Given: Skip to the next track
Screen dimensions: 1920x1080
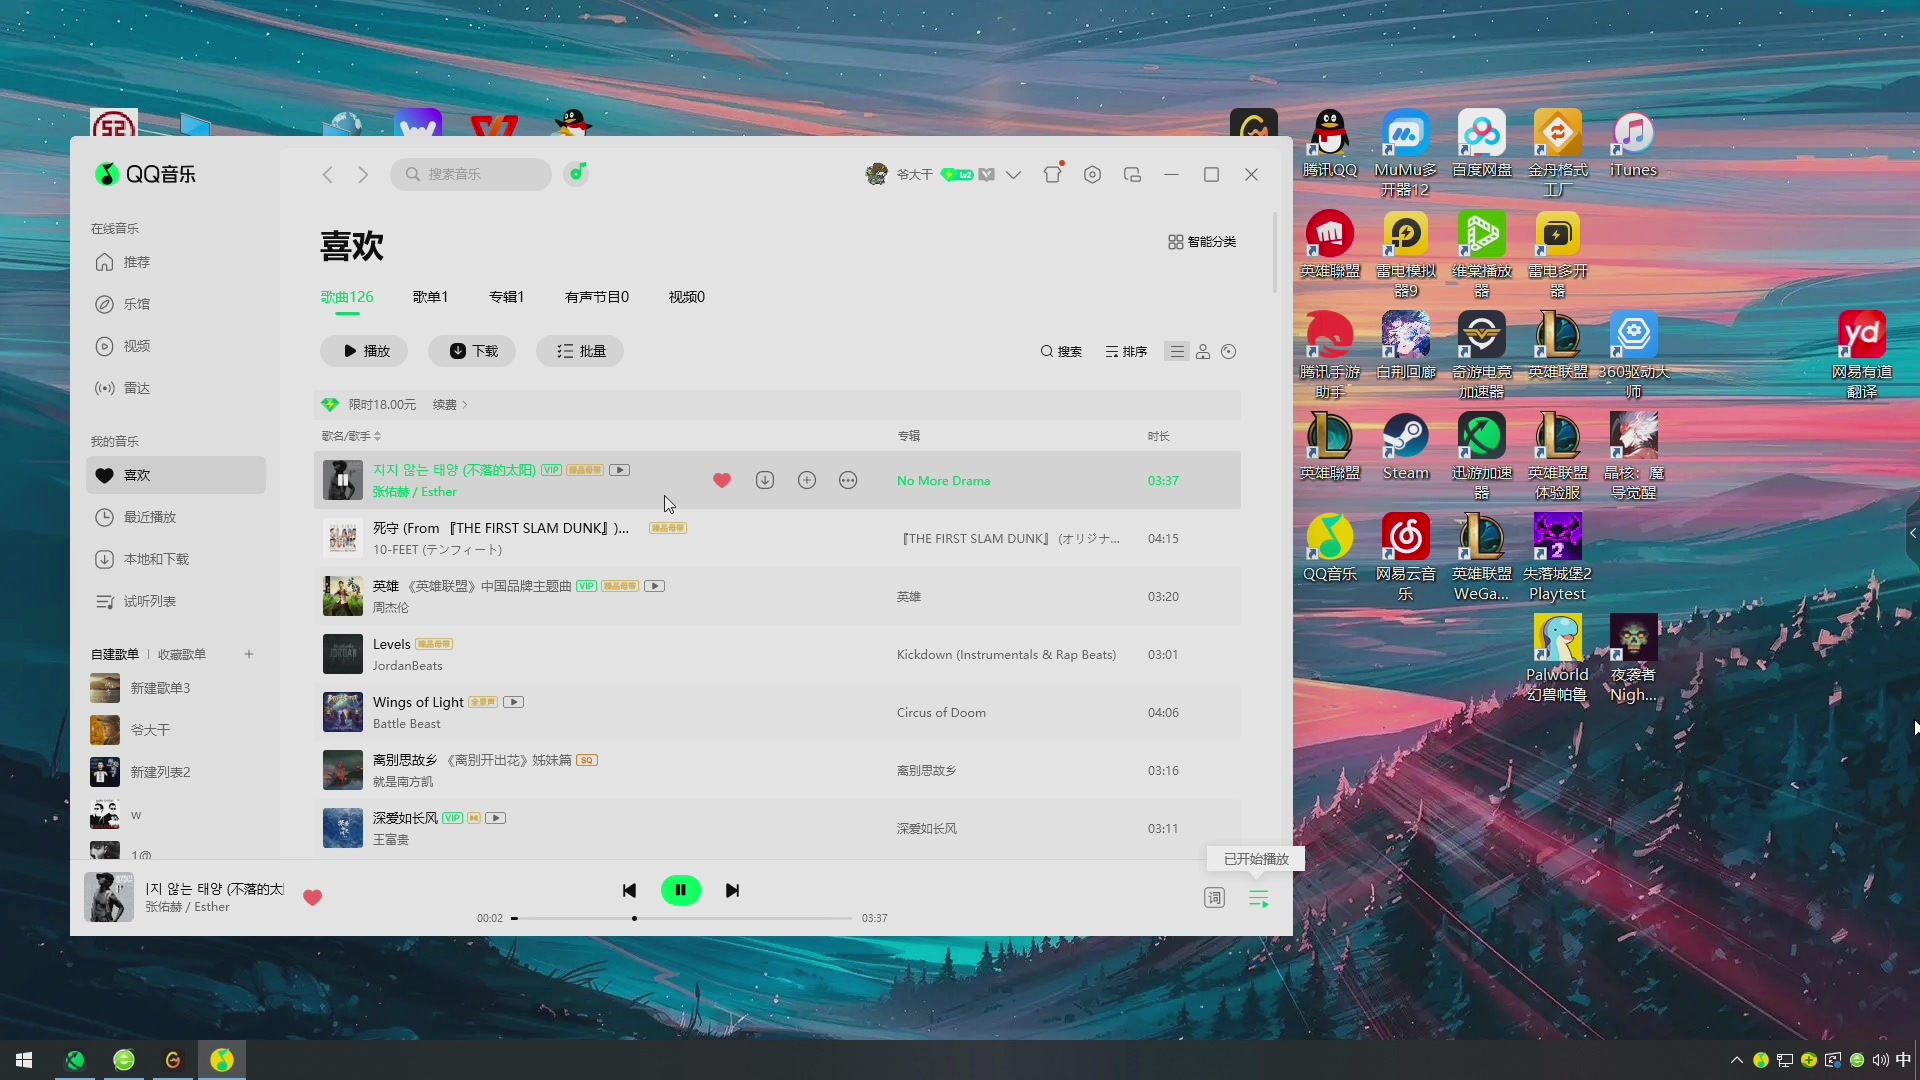Looking at the screenshot, I should click(x=732, y=890).
